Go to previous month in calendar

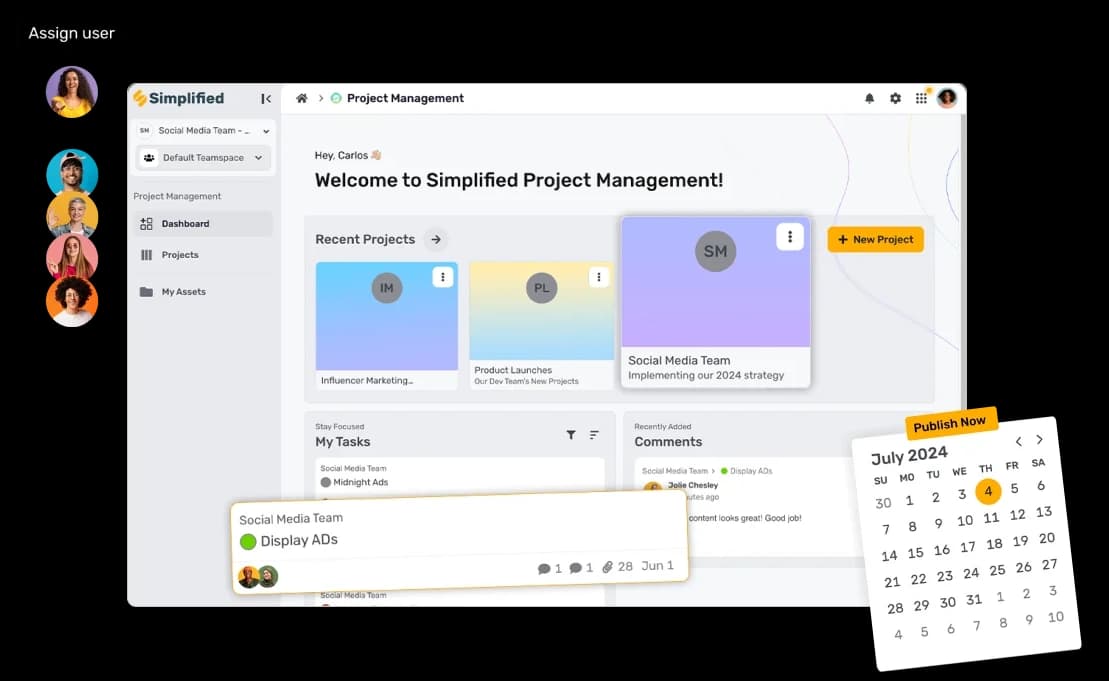[x=1018, y=441]
